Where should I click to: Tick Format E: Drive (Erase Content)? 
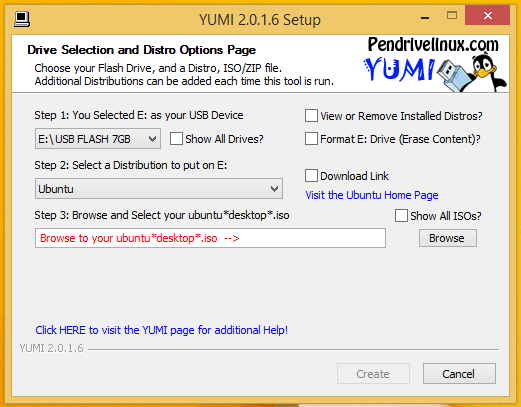click(311, 139)
